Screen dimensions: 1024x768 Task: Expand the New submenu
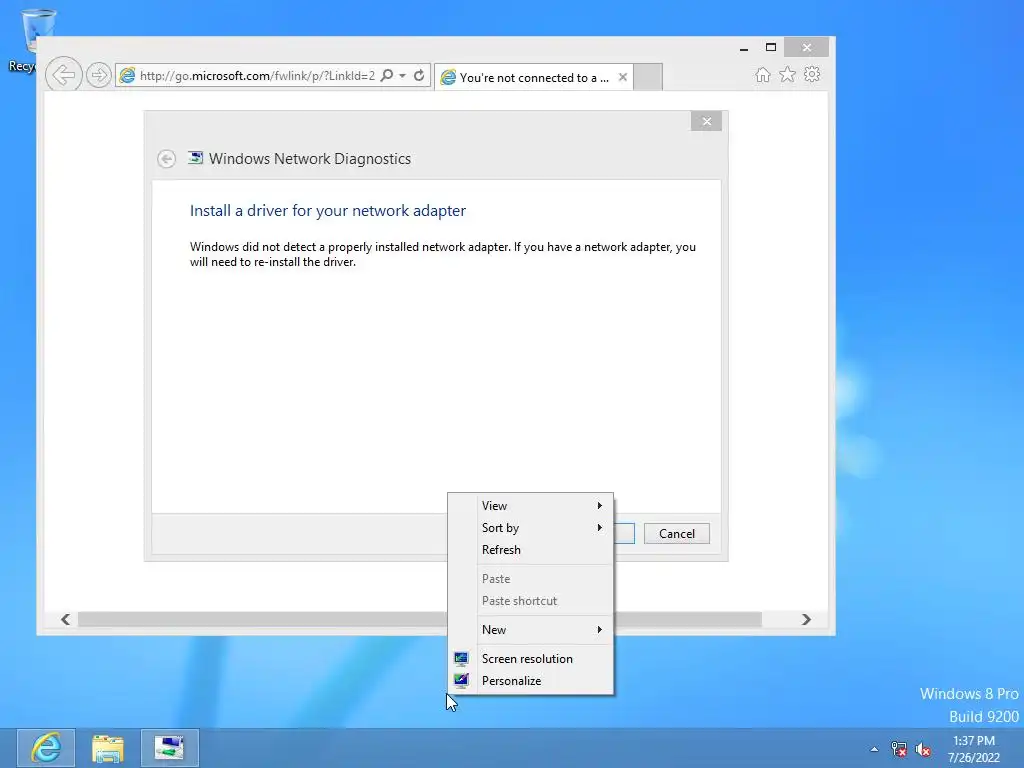tap(530, 630)
